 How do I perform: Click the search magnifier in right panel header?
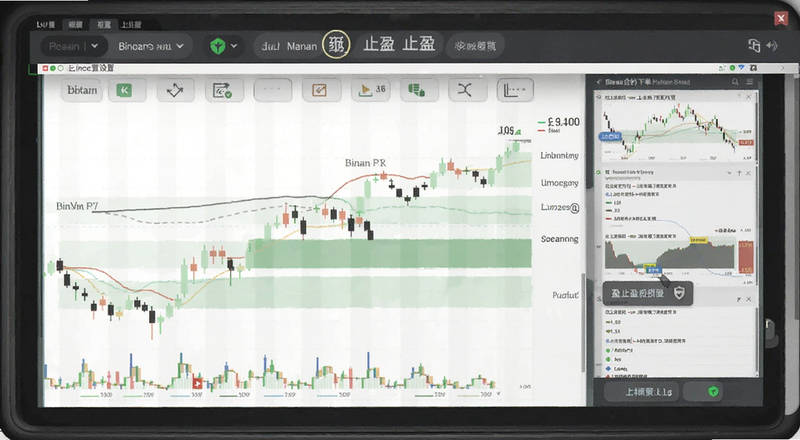pyautogui.click(x=735, y=82)
